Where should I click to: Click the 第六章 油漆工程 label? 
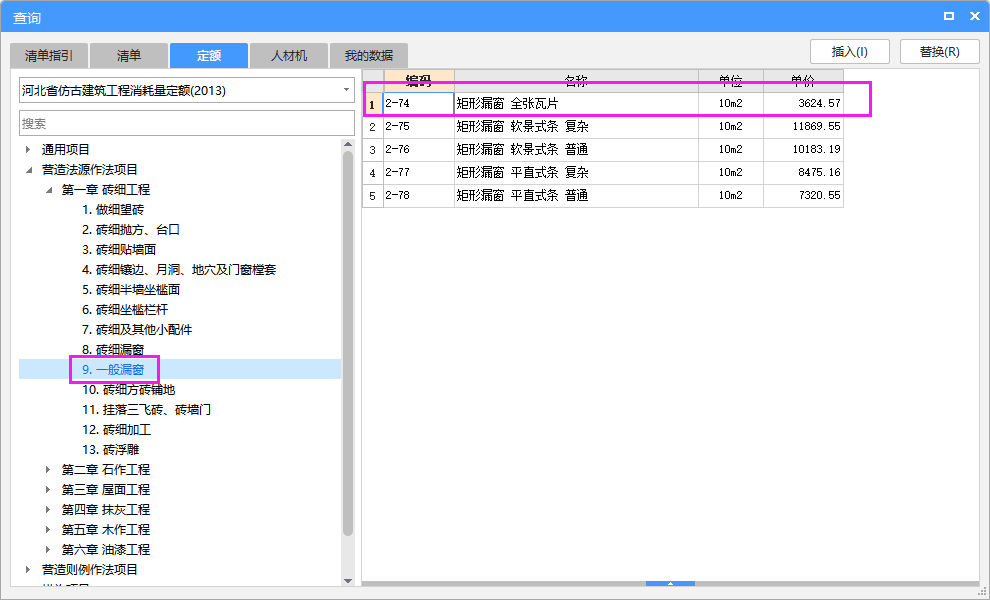click(105, 550)
